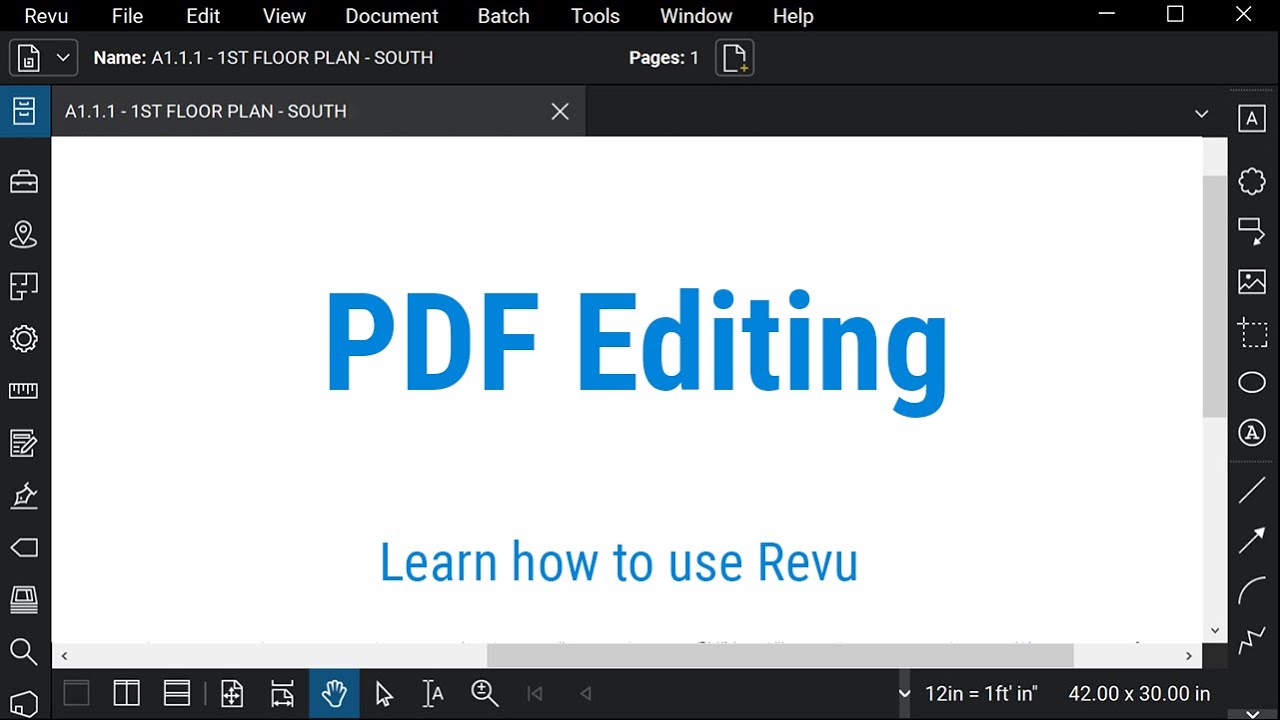
Task: Select the Polyline zigzag tool
Action: (1252, 641)
